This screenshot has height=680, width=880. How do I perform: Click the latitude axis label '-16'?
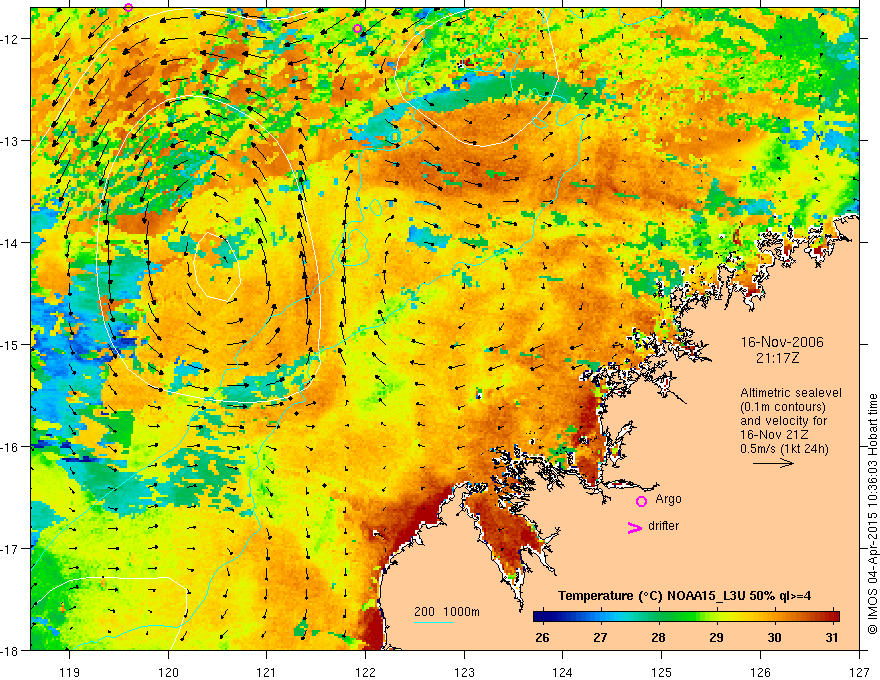[x=10, y=447]
